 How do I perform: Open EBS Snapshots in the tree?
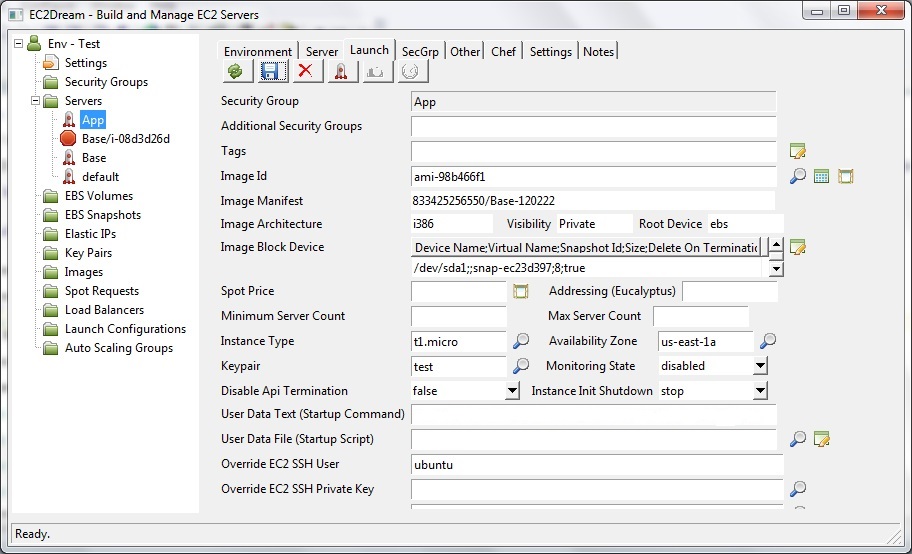(103, 215)
